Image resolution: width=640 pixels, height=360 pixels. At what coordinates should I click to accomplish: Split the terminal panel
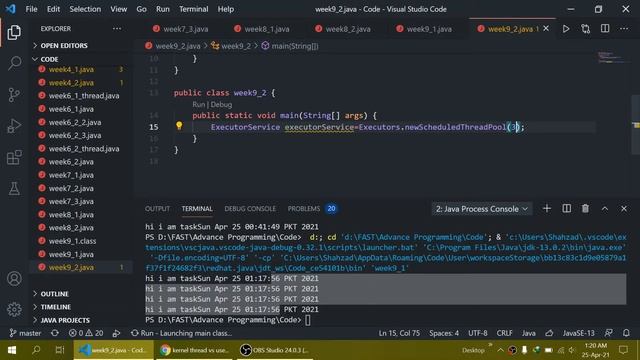click(567, 209)
